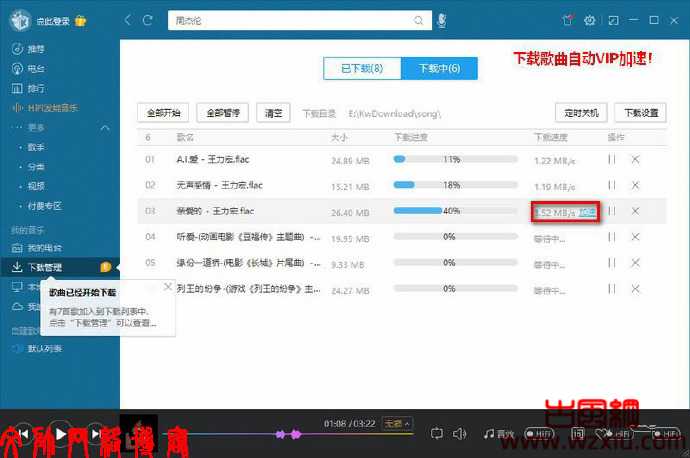Pause the 缘份一道桥 长城 download
The height and width of the screenshot is (458, 690).
pos(612,263)
